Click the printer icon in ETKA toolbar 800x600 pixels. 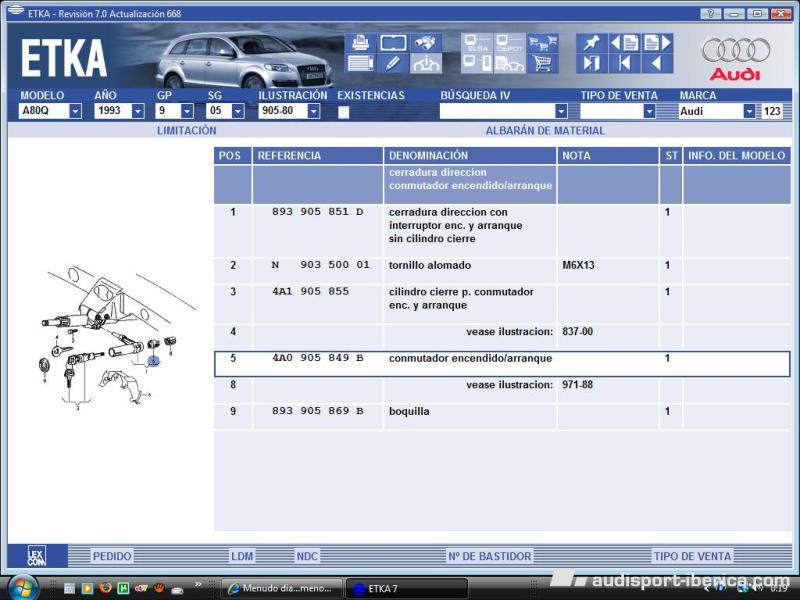[361, 43]
